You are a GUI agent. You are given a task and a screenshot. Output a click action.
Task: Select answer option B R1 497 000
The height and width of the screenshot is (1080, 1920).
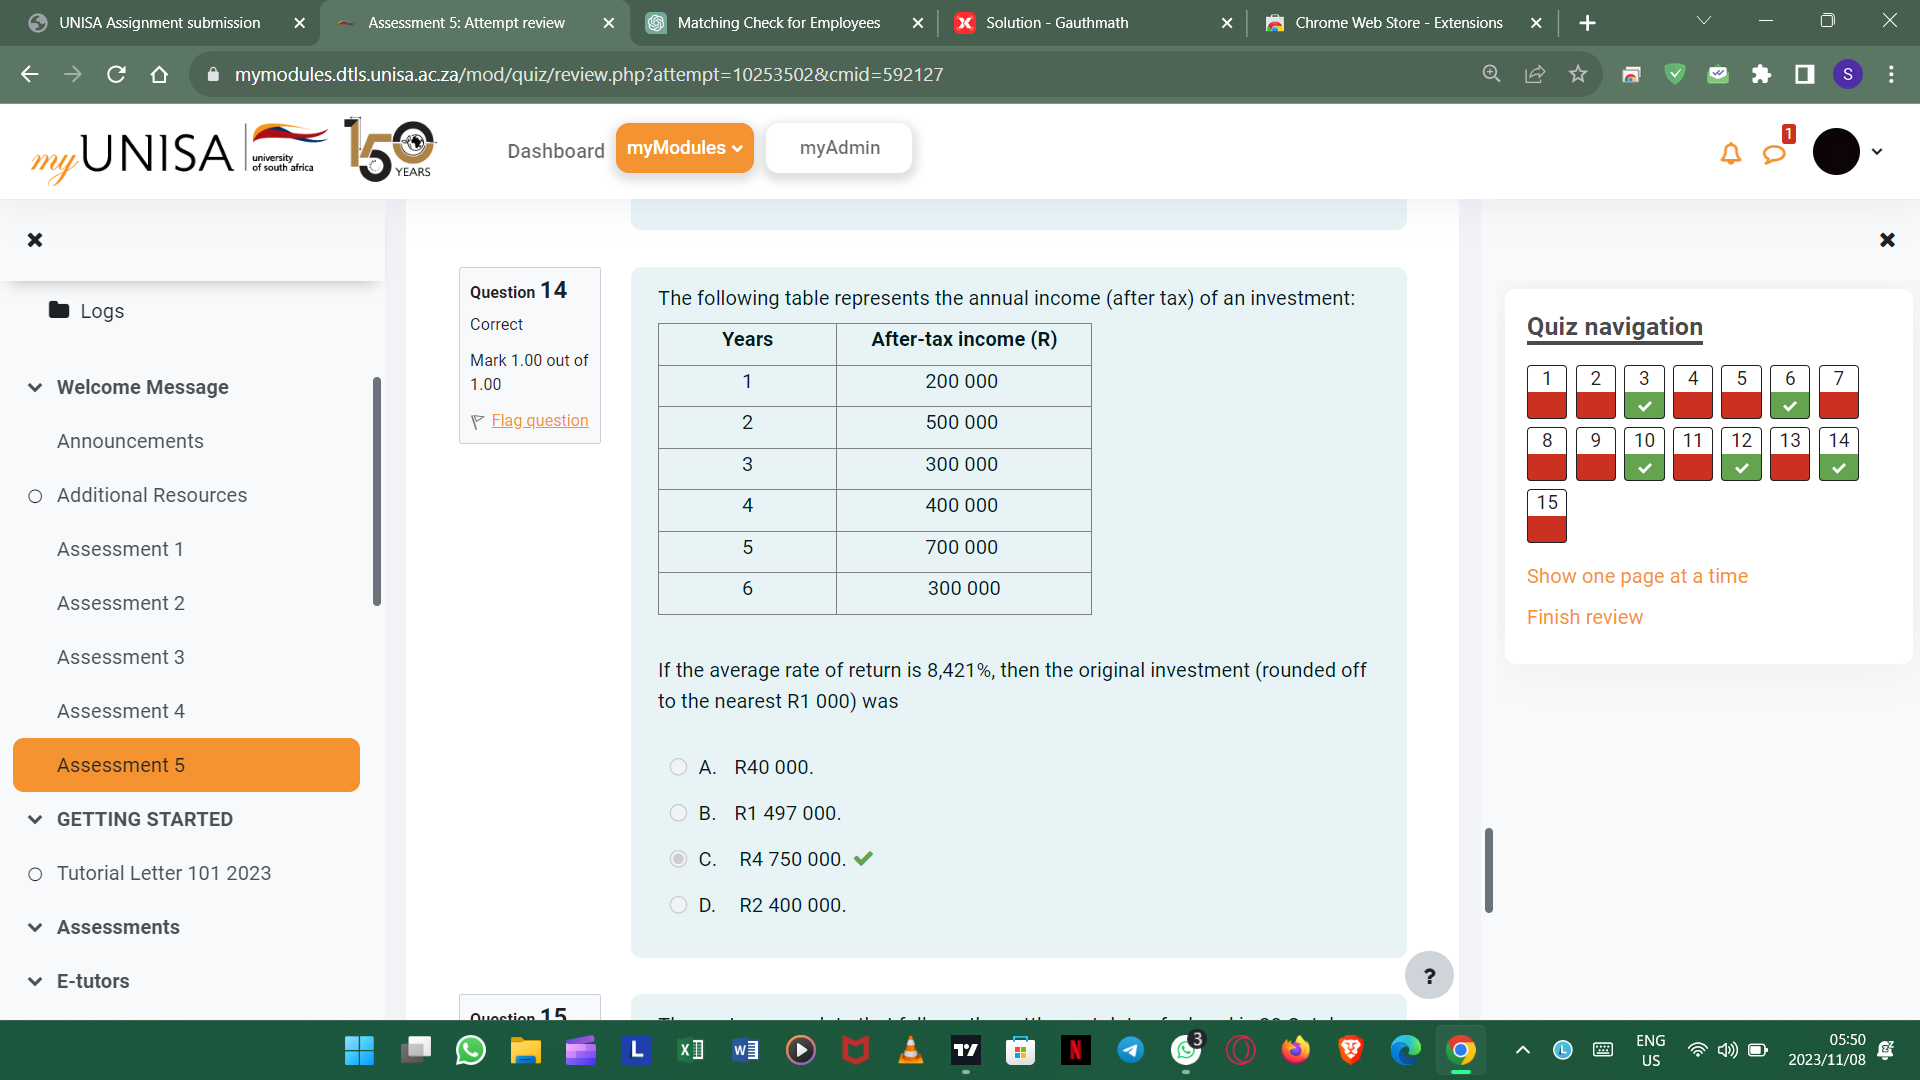tap(678, 813)
